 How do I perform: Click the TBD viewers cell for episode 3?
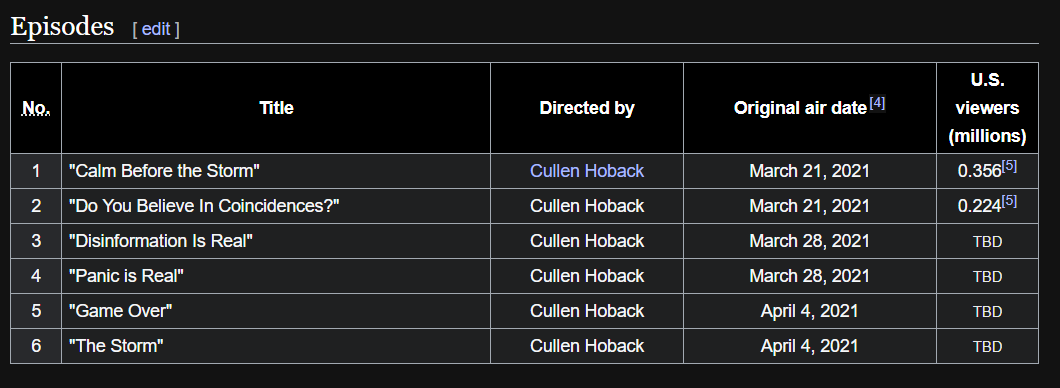(x=987, y=241)
